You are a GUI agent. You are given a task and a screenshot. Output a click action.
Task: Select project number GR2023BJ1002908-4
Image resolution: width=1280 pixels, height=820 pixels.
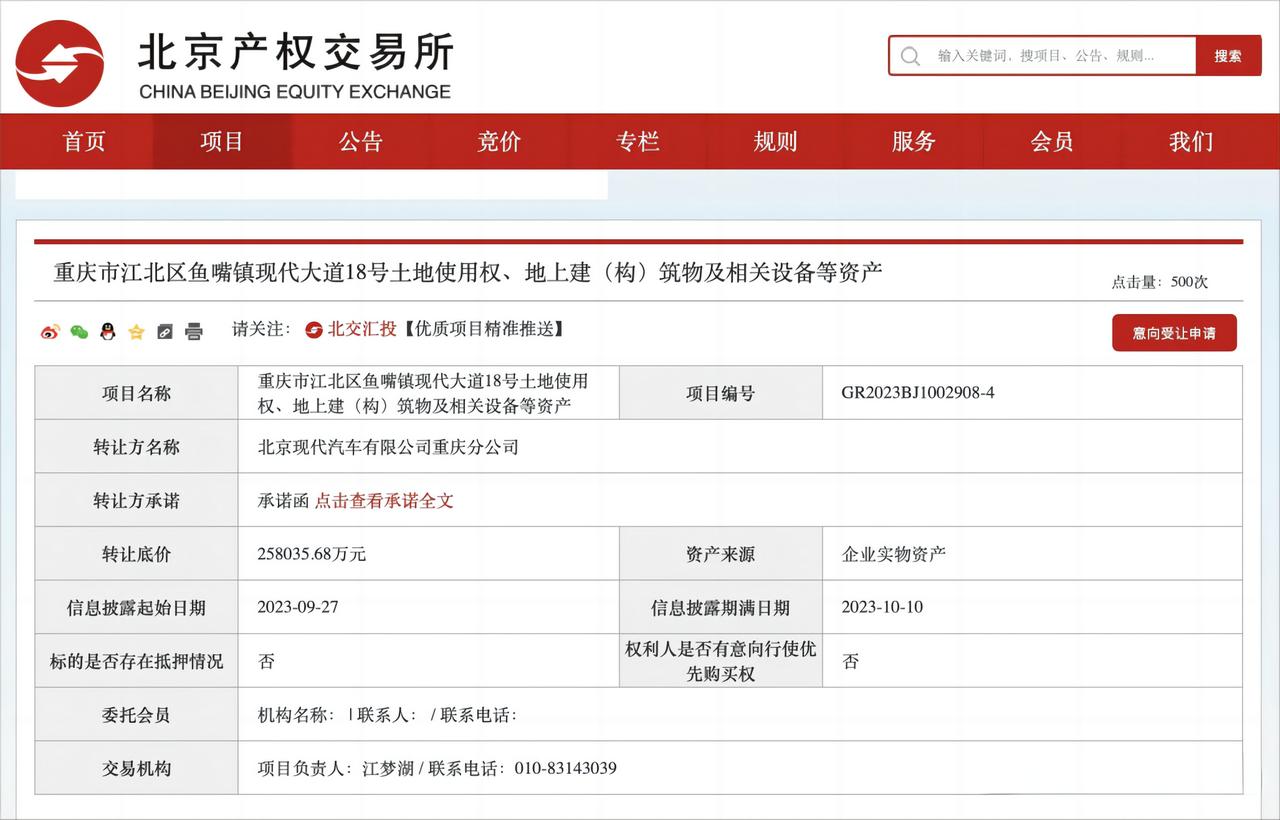click(x=918, y=393)
